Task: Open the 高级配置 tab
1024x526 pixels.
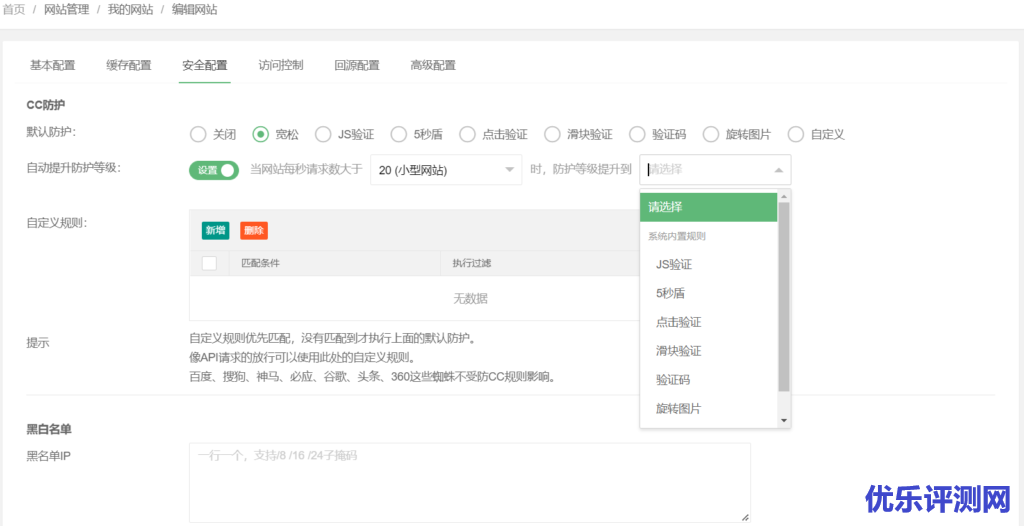Action: tap(432, 66)
